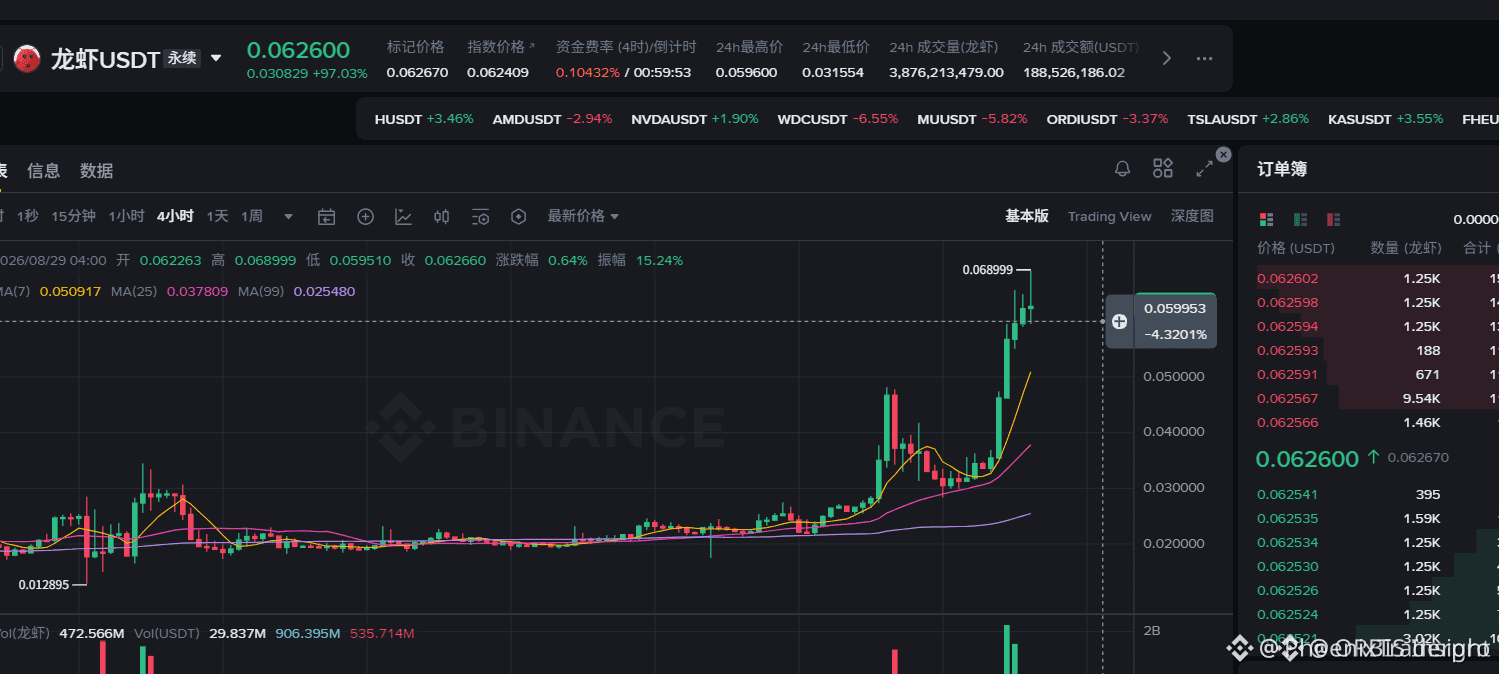Image resolution: width=1499 pixels, height=674 pixels.
Task: Open the technical indicators line-chart icon
Action: tap(403, 216)
